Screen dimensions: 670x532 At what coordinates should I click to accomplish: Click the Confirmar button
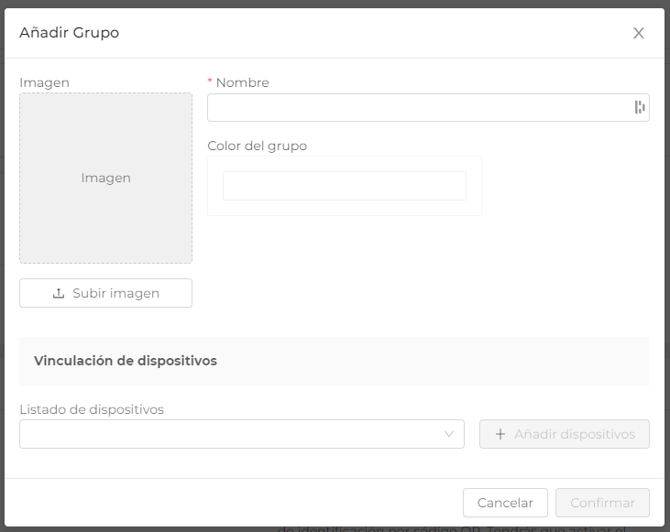tap(602, 503)
